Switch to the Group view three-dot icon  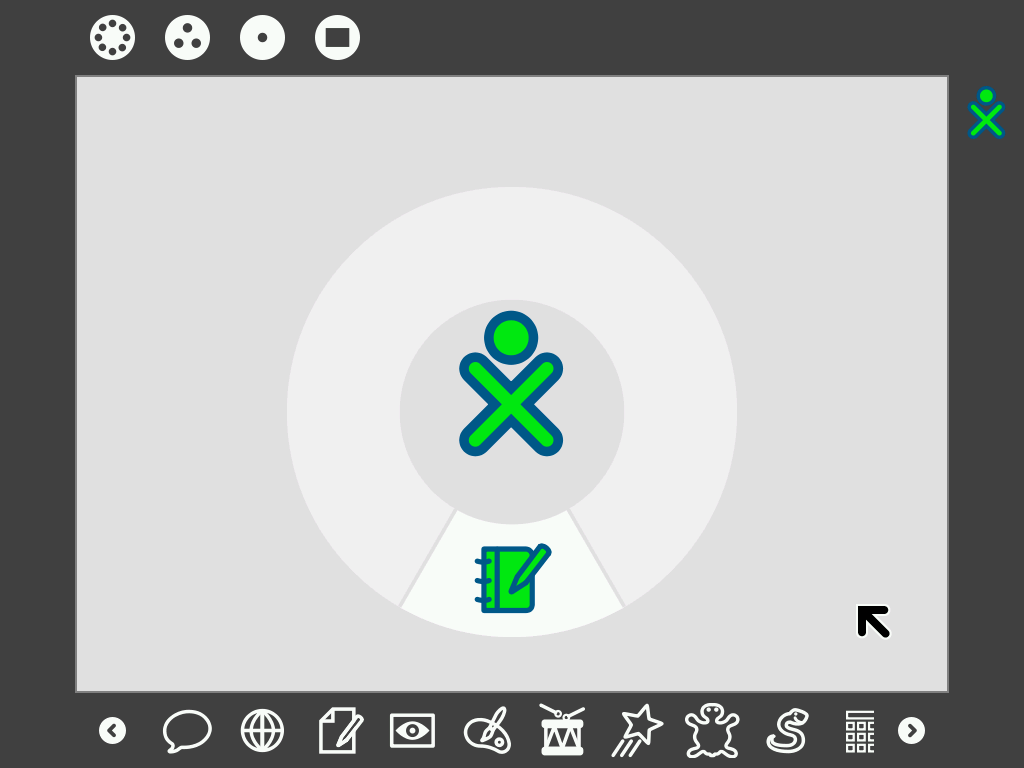(187, 37)
